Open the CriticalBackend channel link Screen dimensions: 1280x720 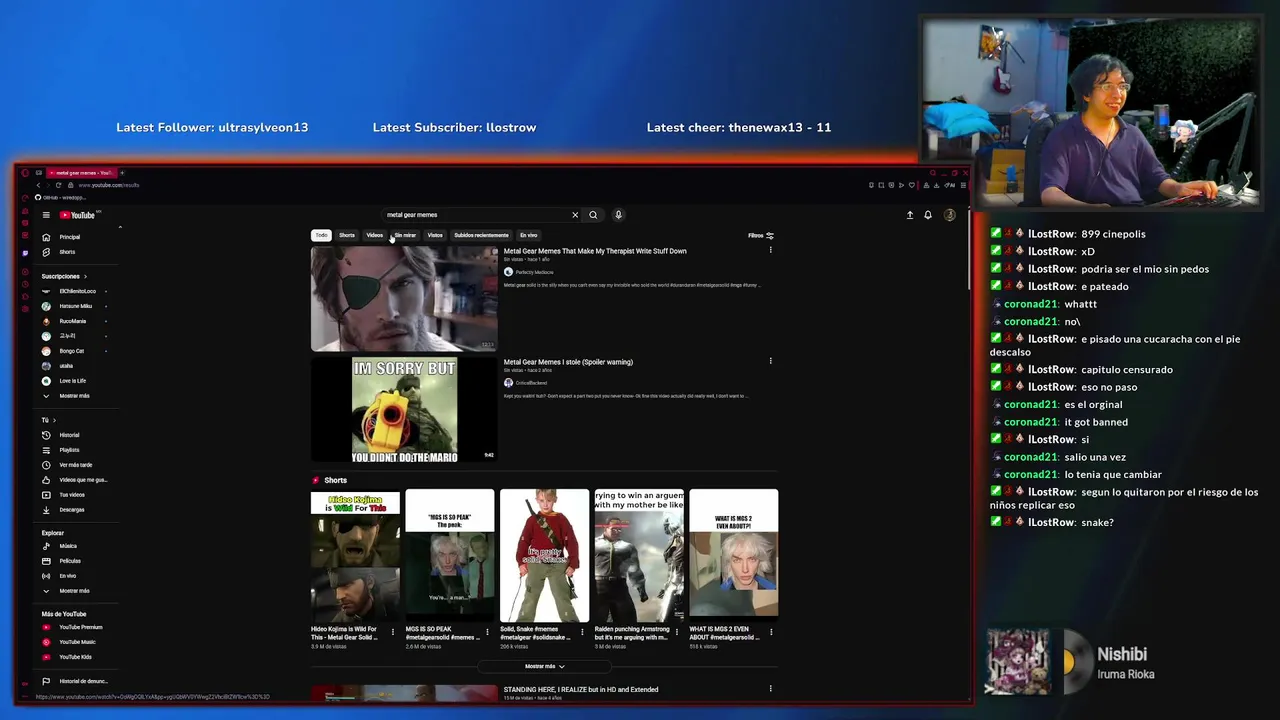(x=531, y=383)
